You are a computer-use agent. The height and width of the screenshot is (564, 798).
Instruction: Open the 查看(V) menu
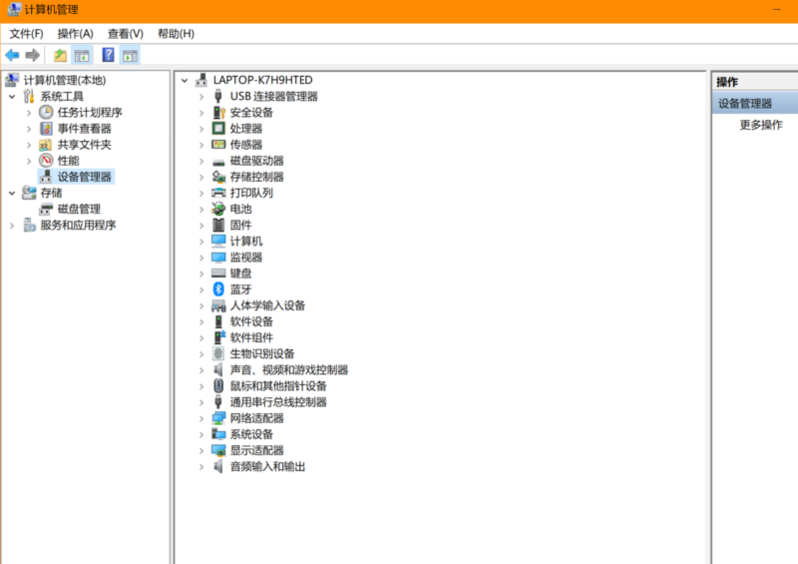pyautogui.click(x=125, y=33)
